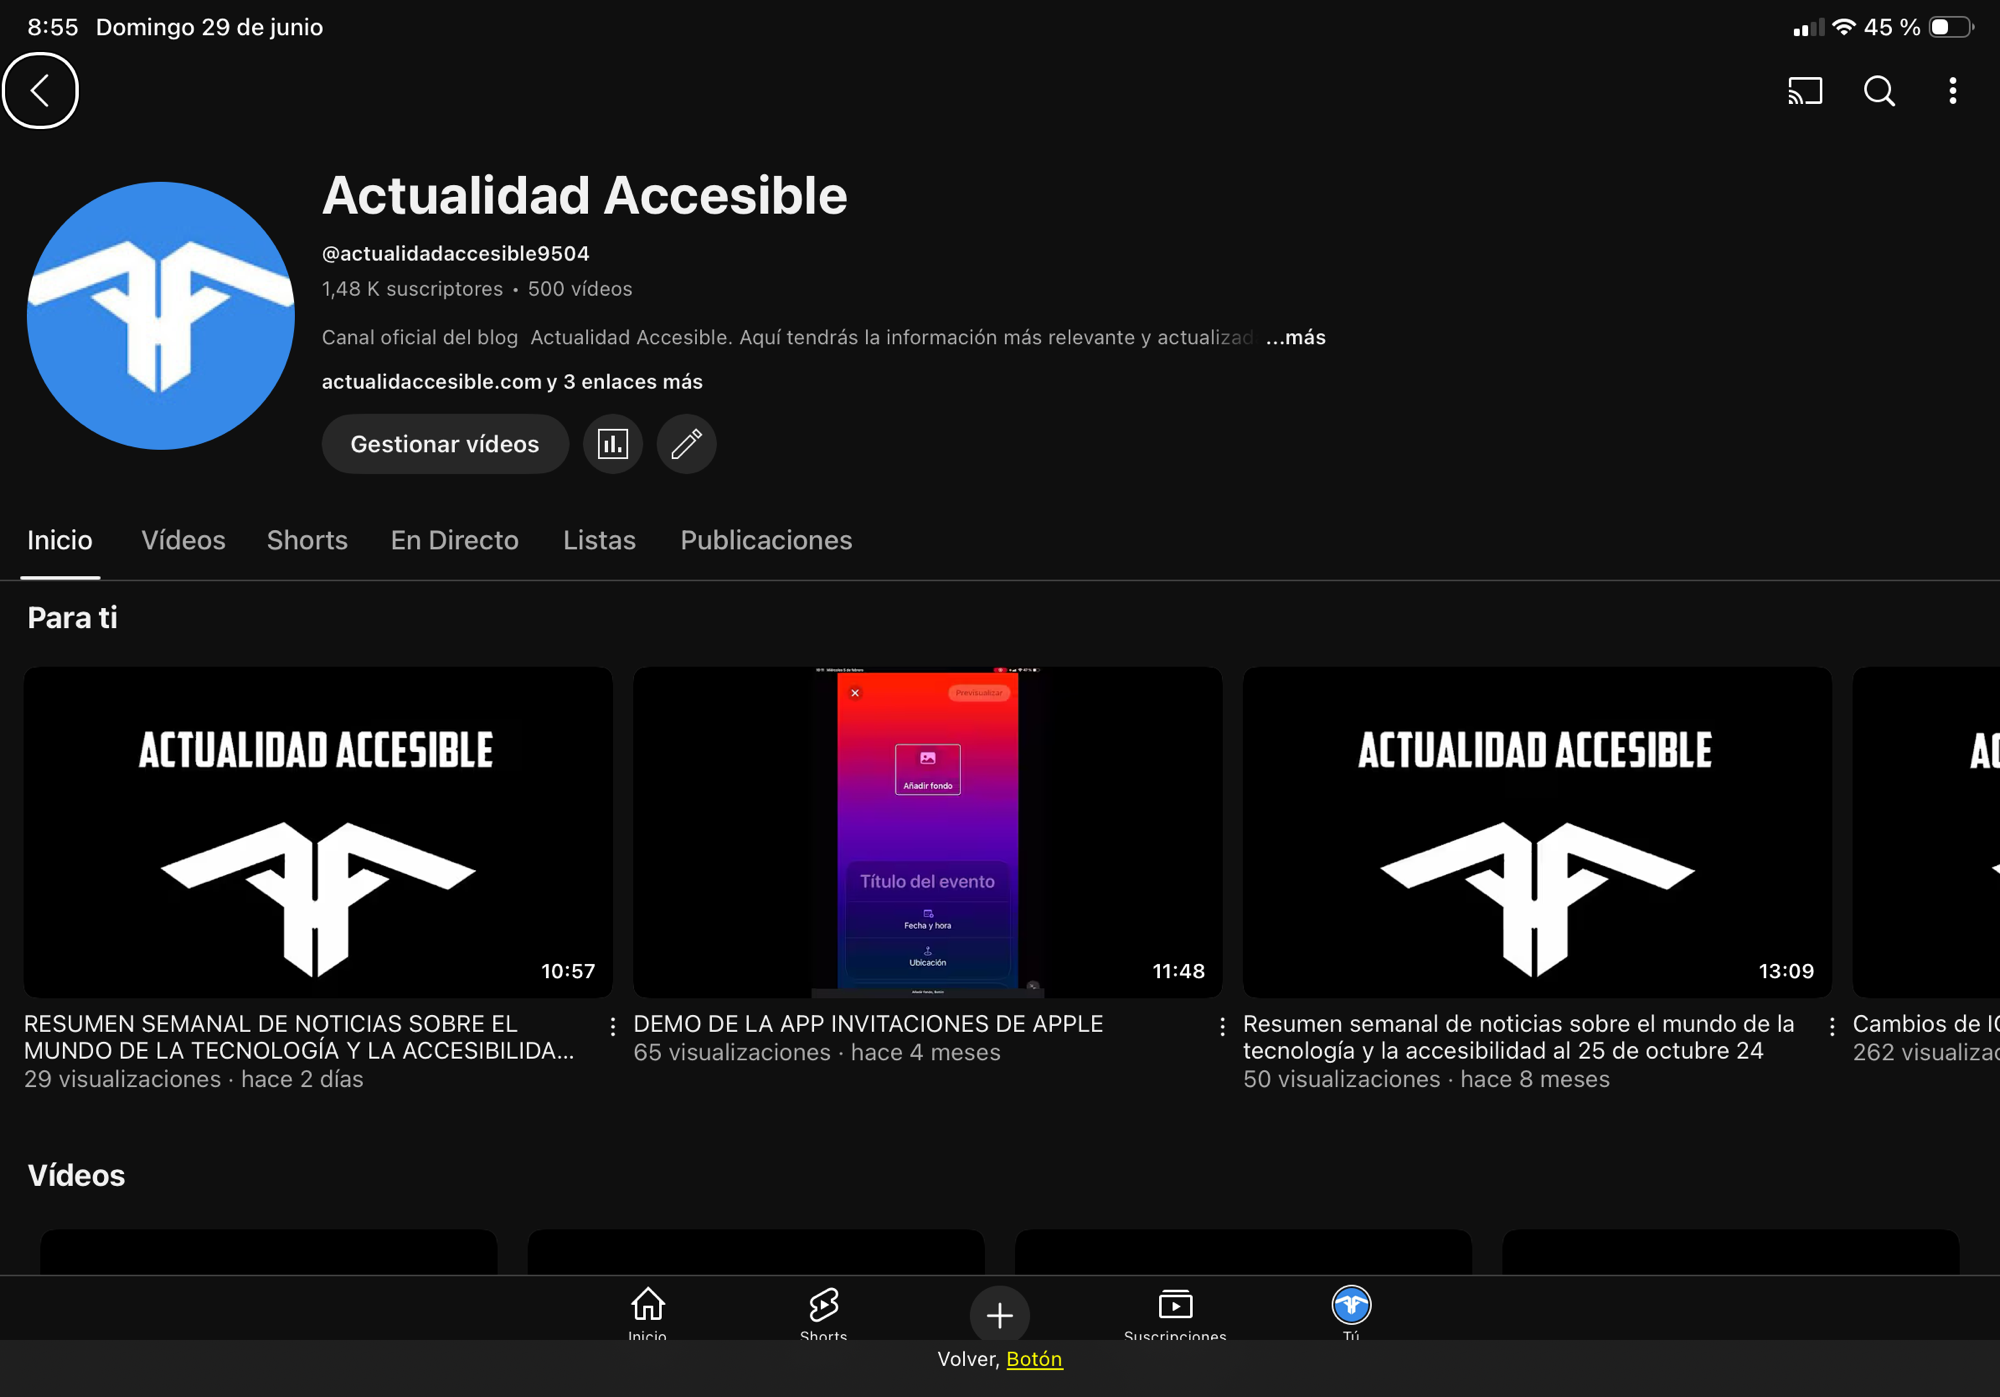Select the Inicio channel tab

pyautogui.click(x=60, y=541)
